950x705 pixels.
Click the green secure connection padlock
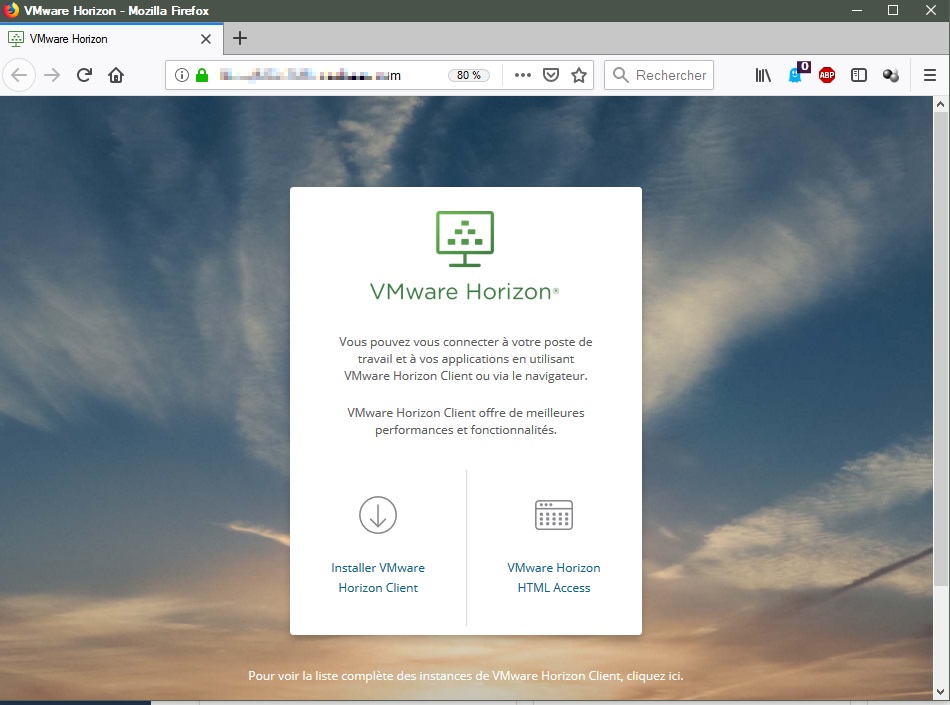click(x=202, y=75)
